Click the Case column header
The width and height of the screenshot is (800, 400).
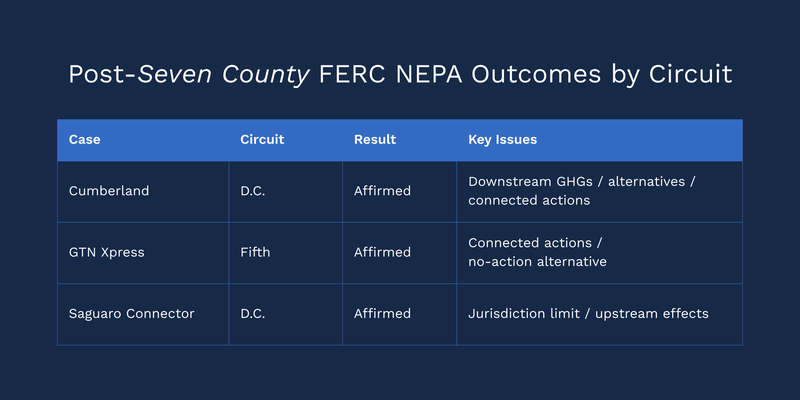85,140
